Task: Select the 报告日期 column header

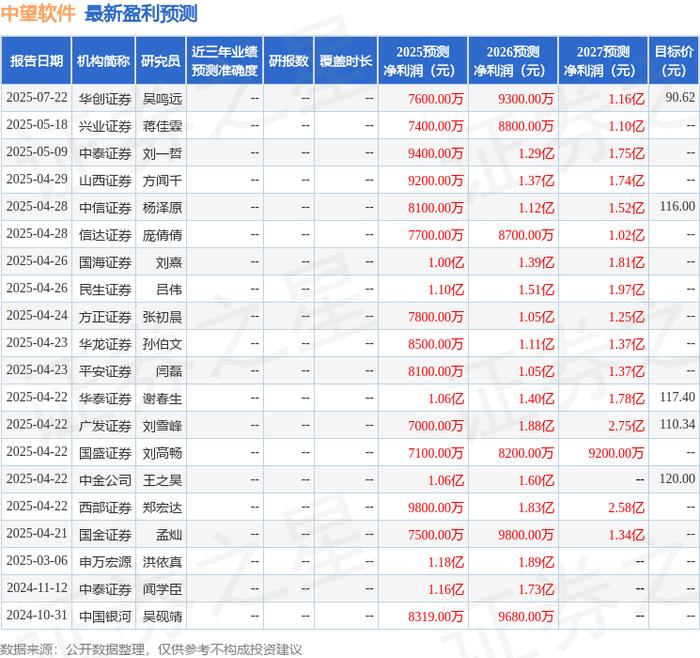Action: pos(36,61)
